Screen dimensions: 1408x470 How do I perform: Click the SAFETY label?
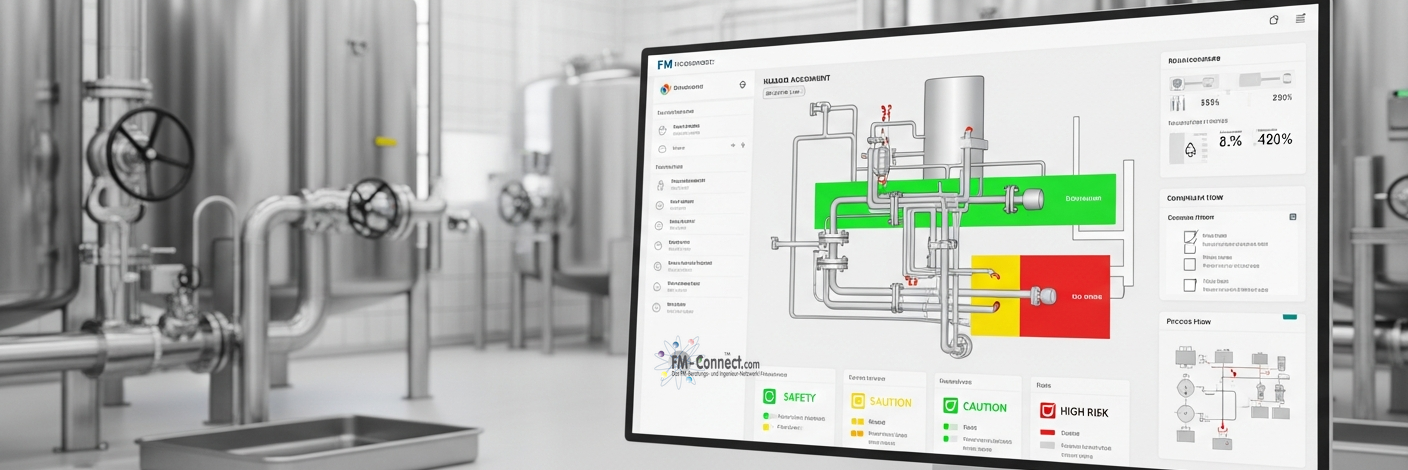[799, 398]
